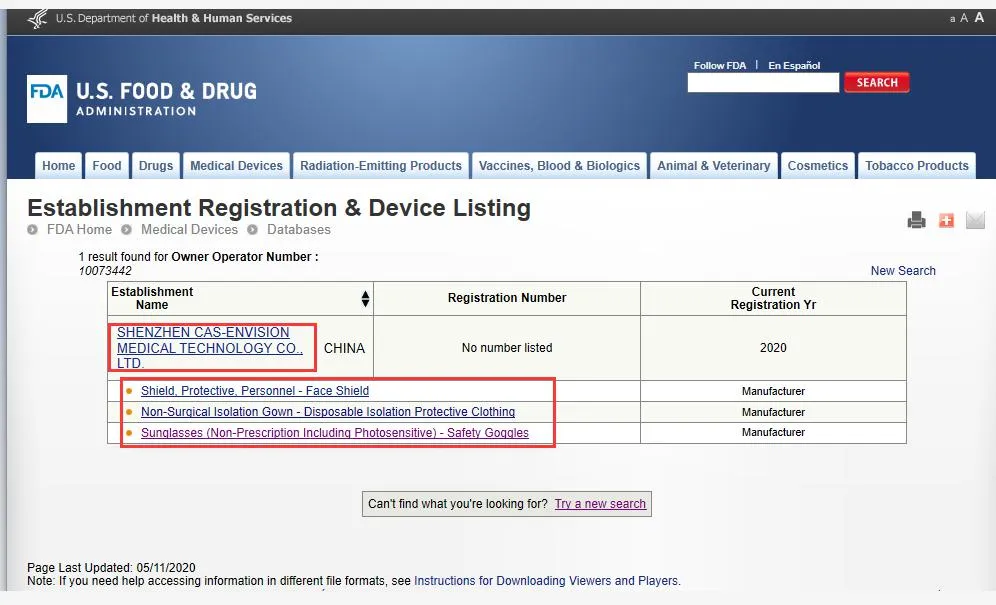Click the Registration Number column header
996x605 pixels.
coord(507,298)
